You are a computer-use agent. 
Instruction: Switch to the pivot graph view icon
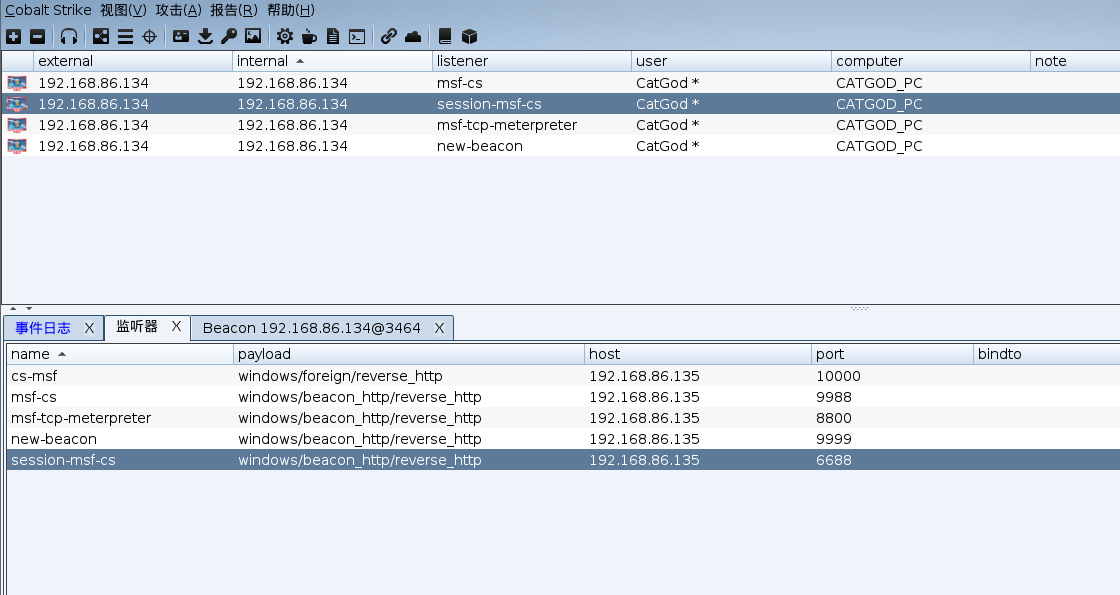[x=101, y=36]
